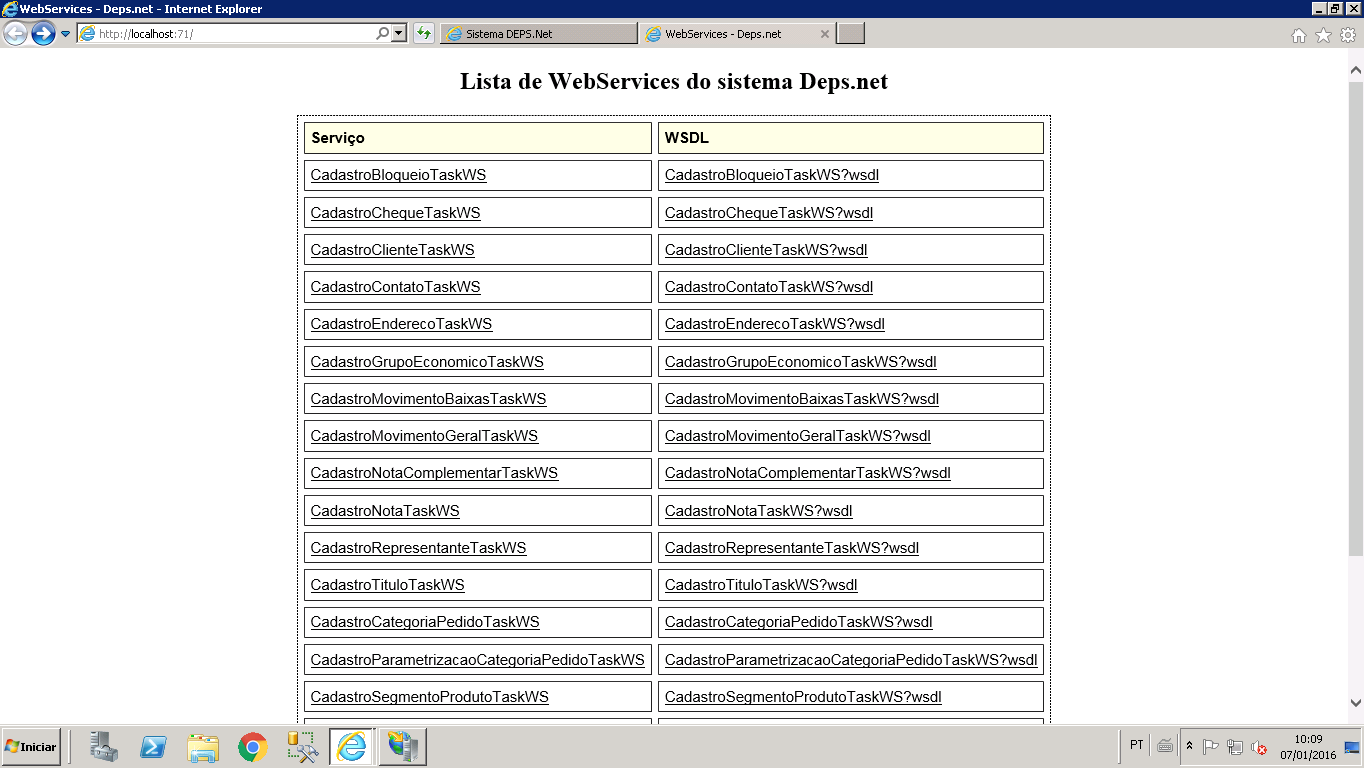View CadastroEnderecoTaskWS?wsdl link

(x=775, y=324)
